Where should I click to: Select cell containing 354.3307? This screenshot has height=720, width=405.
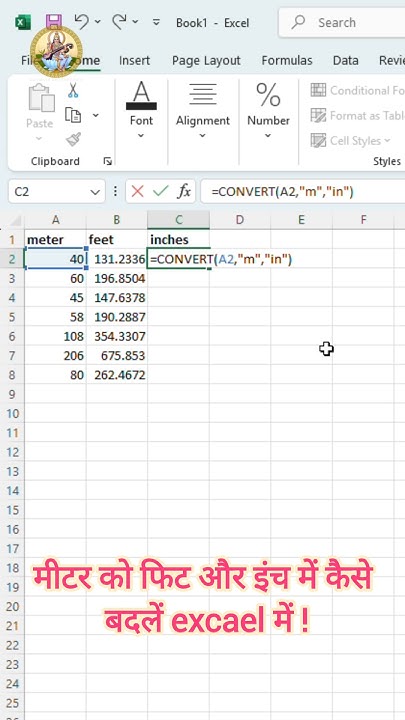pyautogui.click(x=117, y=336)
